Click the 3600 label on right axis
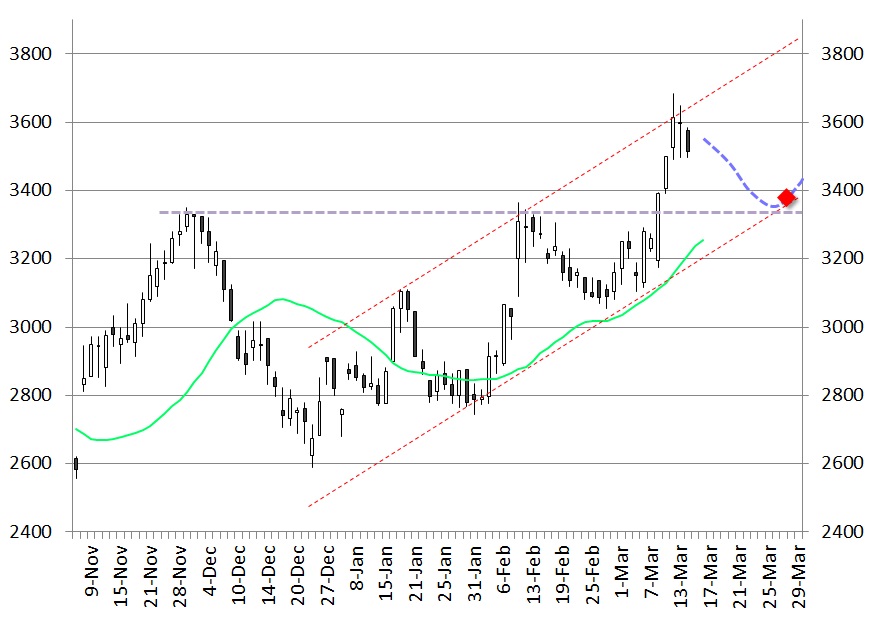The height and width of the screenshot is (625, 882). pyautogui.click(x=842, y=122)
